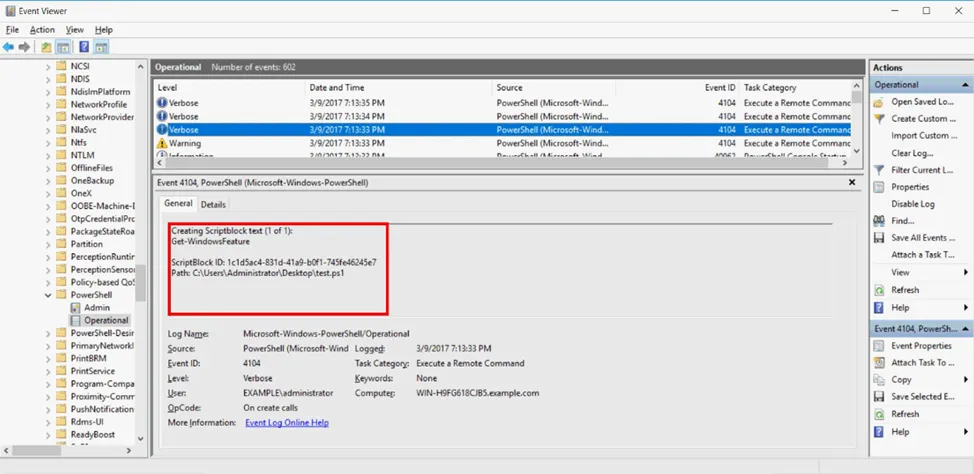Viewport: 974px width, 474px height.
Task: Click the Filter Current Log funnel icon
Action: 878,170
